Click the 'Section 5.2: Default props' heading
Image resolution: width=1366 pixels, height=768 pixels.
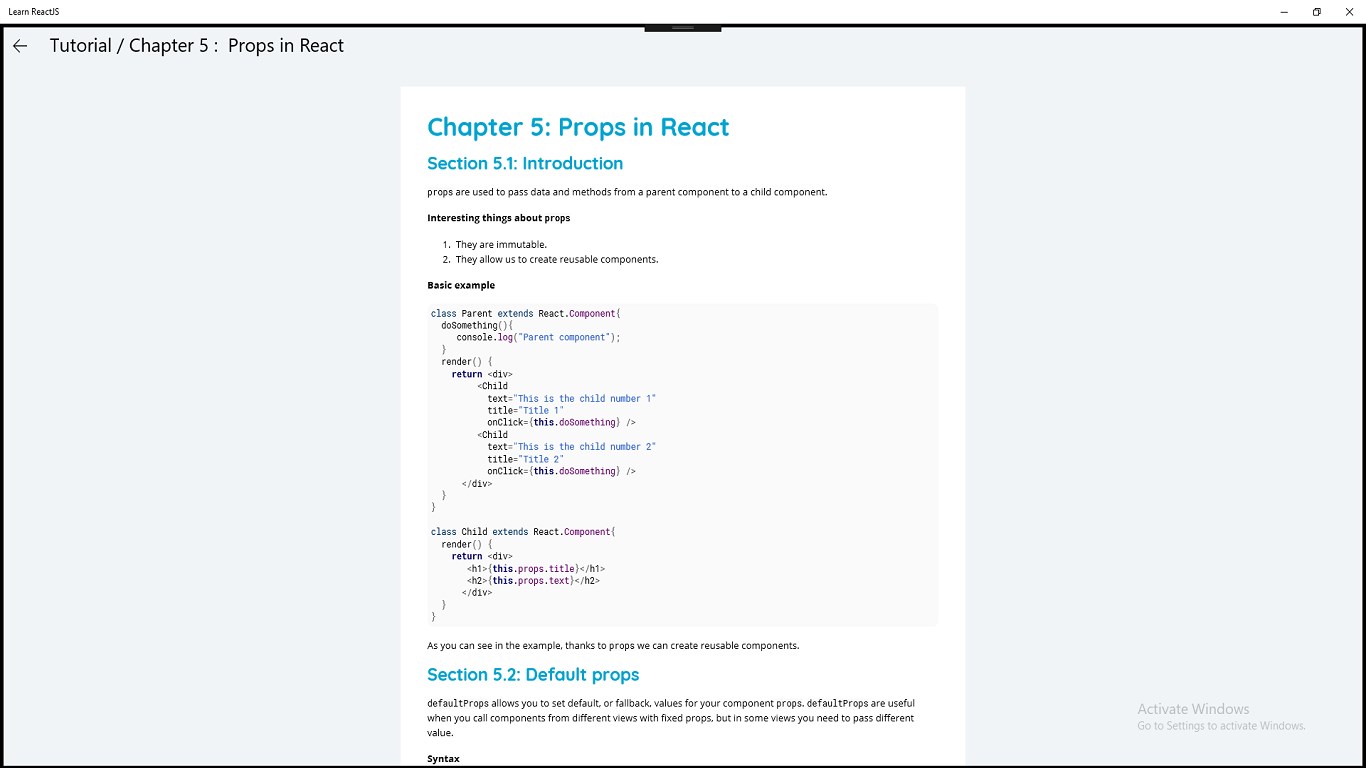click(x=533, y=674)
